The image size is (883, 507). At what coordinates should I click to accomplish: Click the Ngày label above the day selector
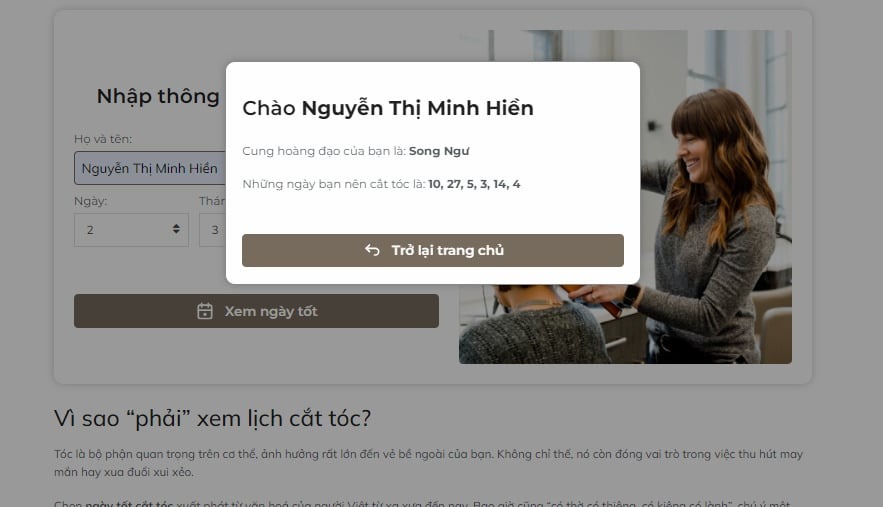pyautogui.click(x=91, y=201)
